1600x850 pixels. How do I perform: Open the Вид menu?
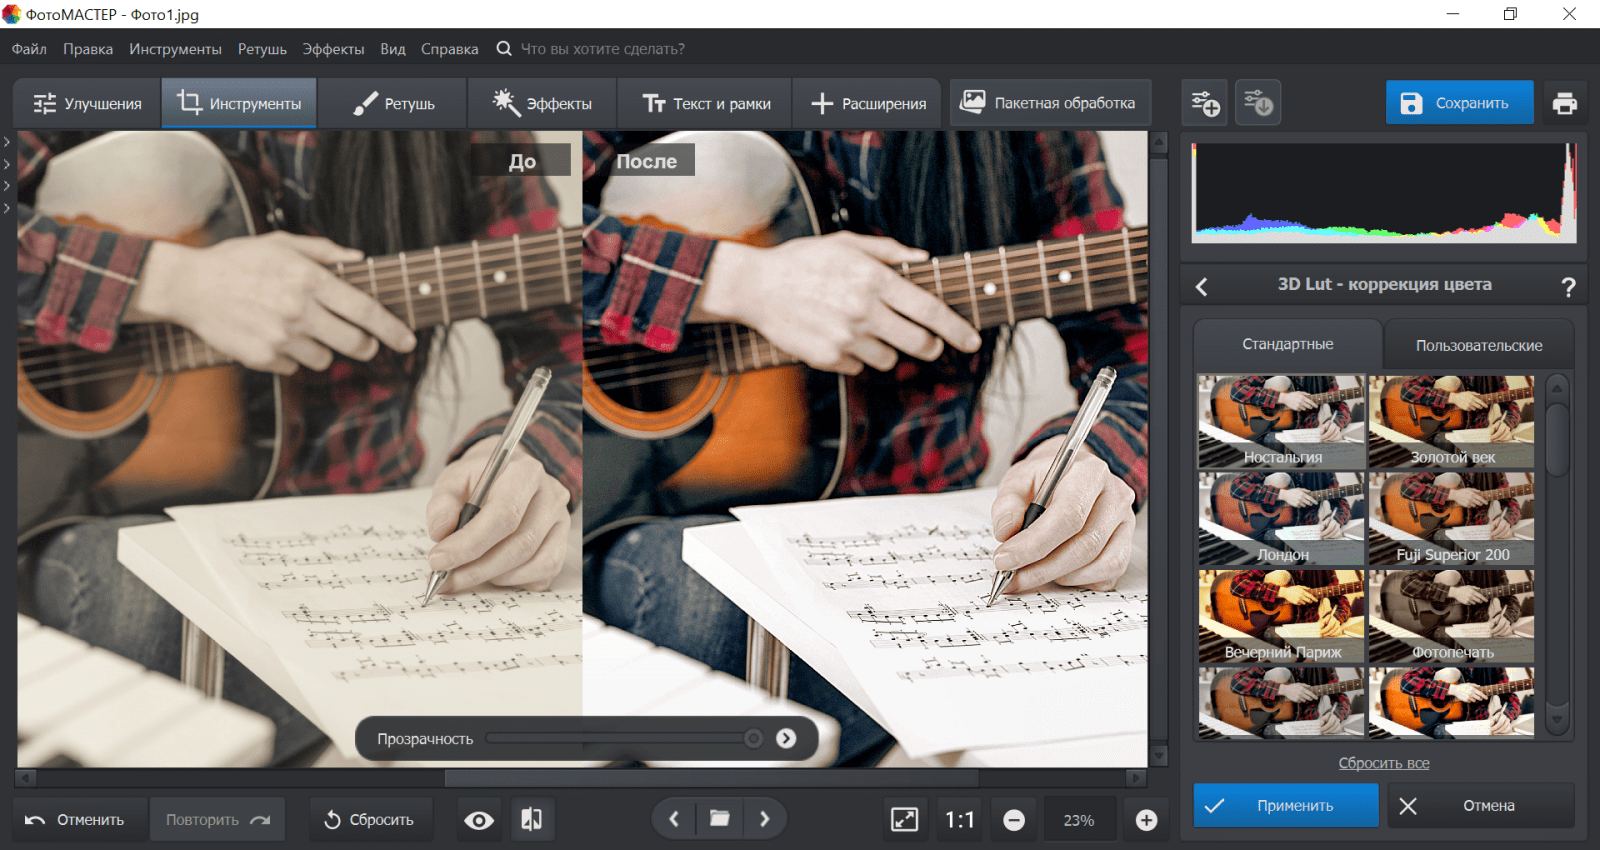(393, 49)
